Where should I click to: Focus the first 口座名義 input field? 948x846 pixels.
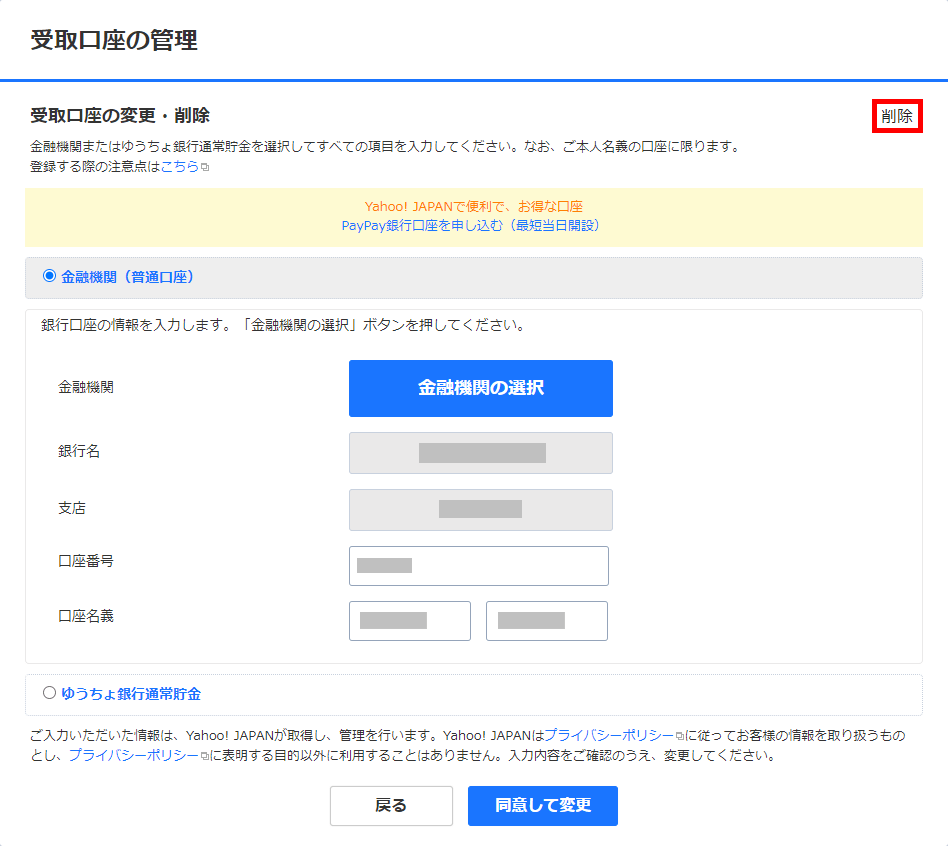point(410,621)
